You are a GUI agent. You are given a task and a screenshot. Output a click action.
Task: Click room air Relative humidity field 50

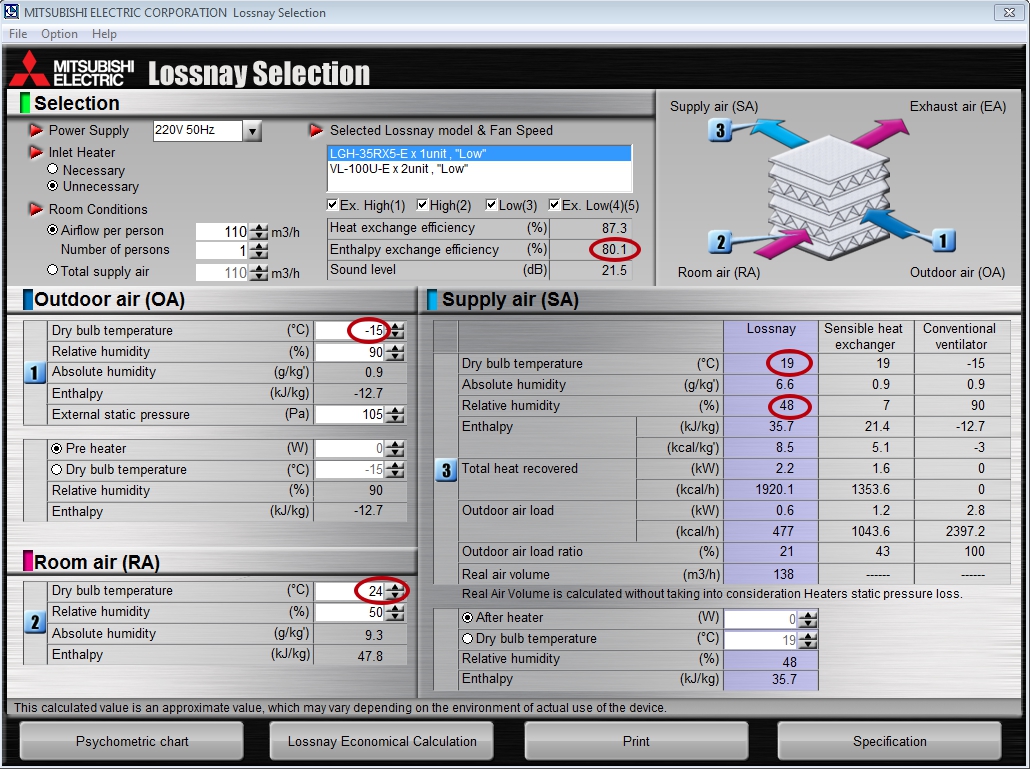[x=350, y=613]
